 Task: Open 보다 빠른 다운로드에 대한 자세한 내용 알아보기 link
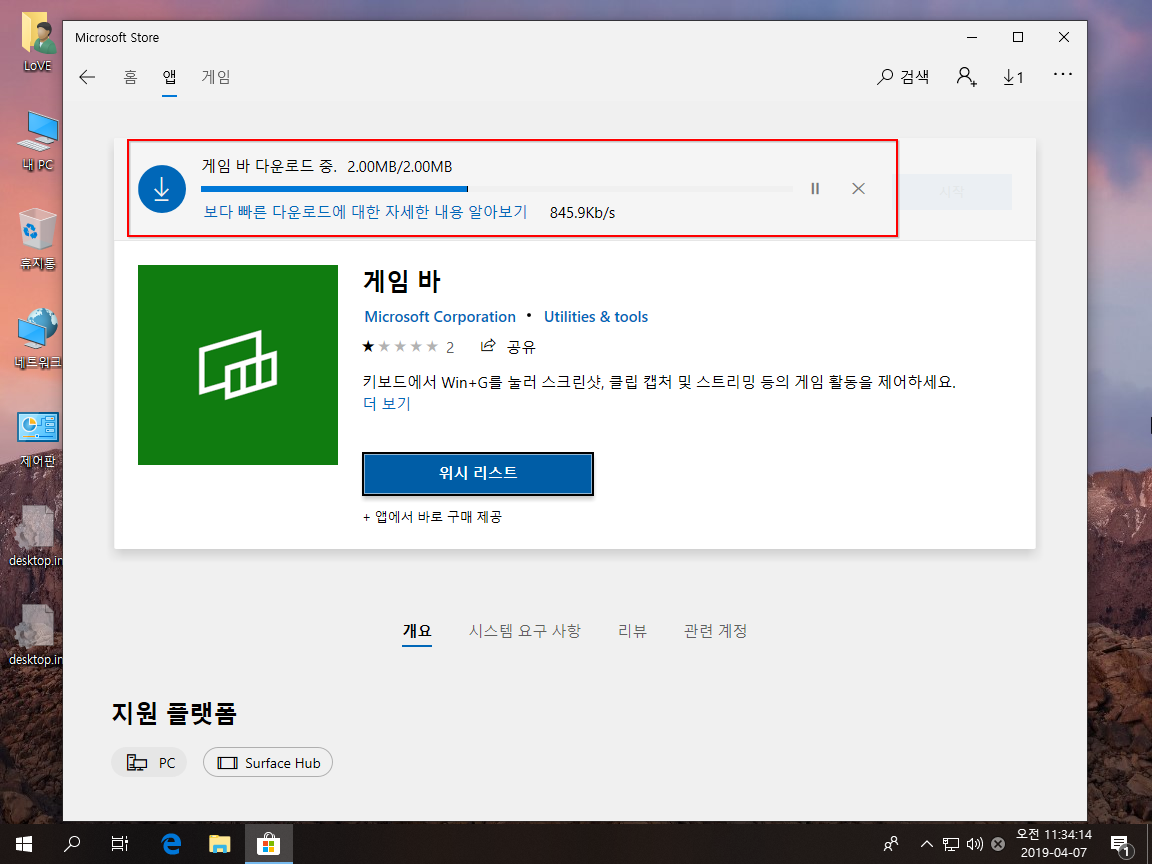(x=365, y=212)
